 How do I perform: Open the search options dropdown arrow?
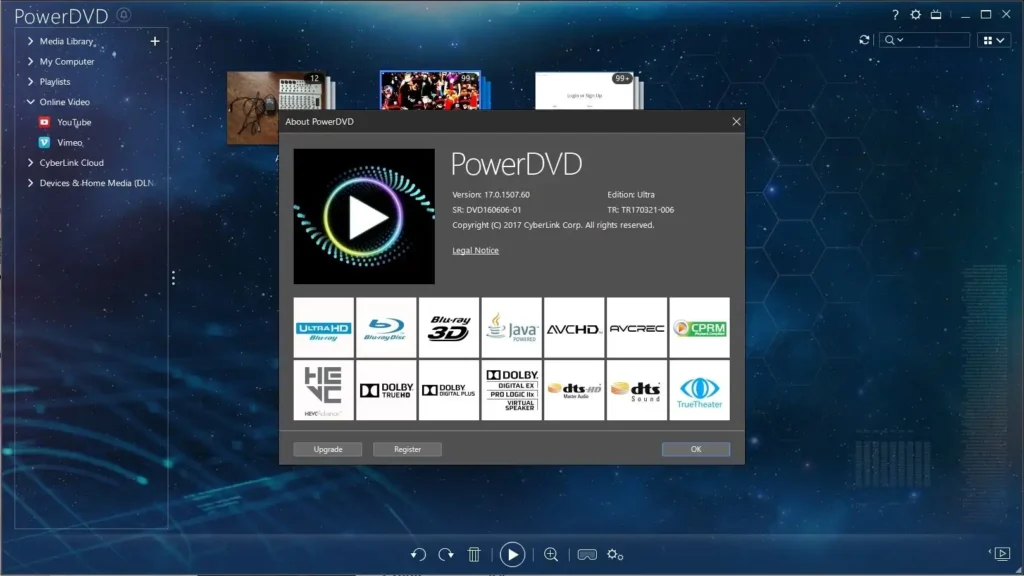click(901, 40)
